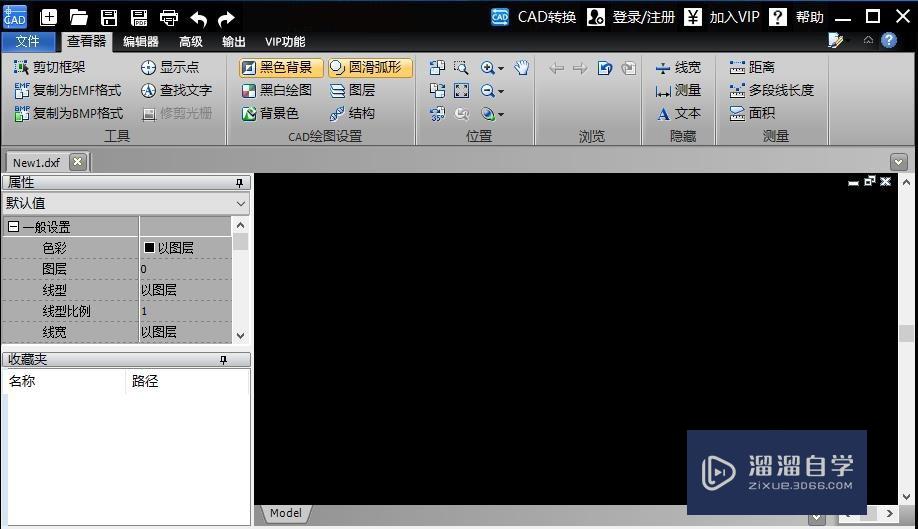Click 加入VIP button

[x=722, y=17]
